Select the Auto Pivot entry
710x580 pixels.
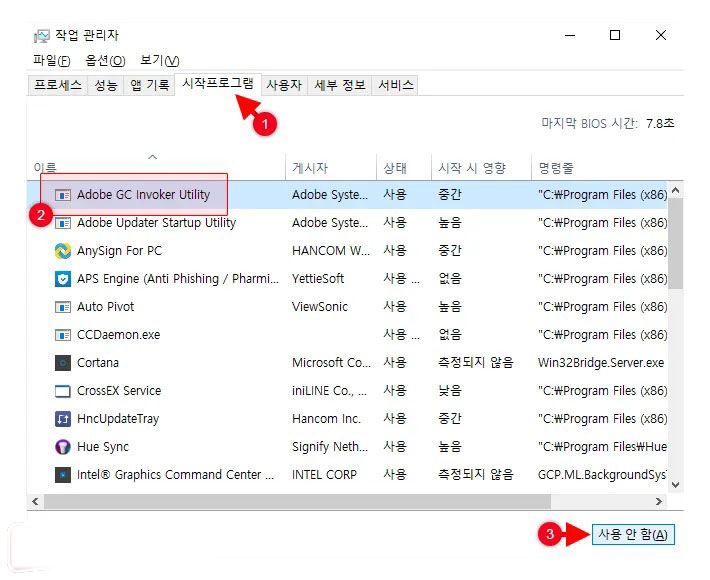[x=106, y=307]
